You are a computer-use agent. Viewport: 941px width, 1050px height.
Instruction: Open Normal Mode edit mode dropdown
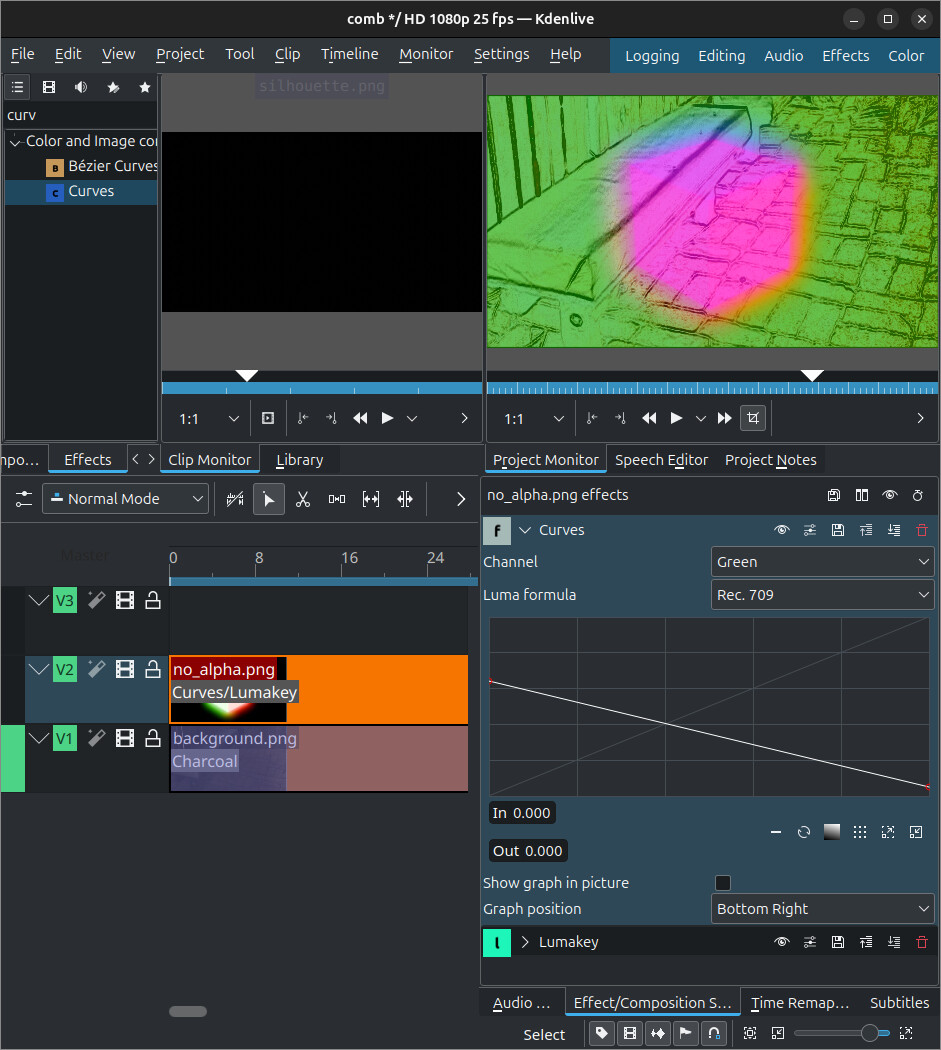pos(125,499)
